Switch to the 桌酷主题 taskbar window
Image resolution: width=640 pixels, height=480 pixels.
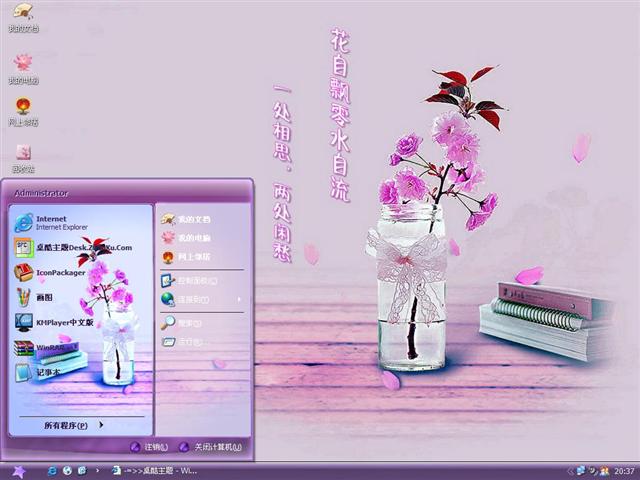pos(155,471)
